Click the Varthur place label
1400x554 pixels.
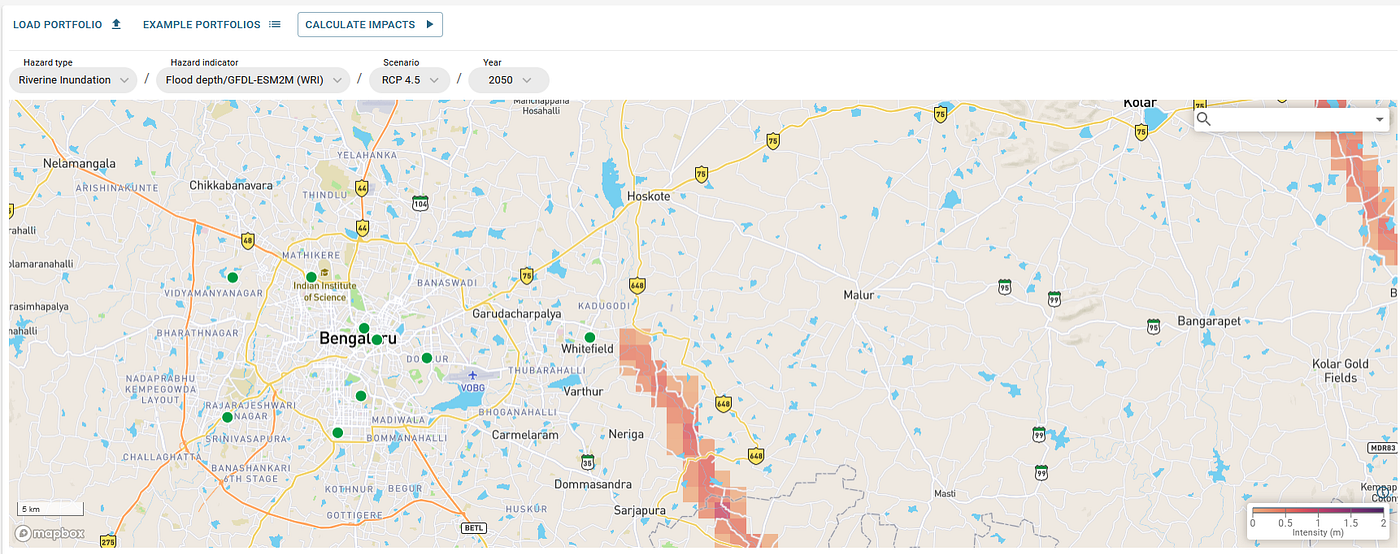[x=584, y=392]
